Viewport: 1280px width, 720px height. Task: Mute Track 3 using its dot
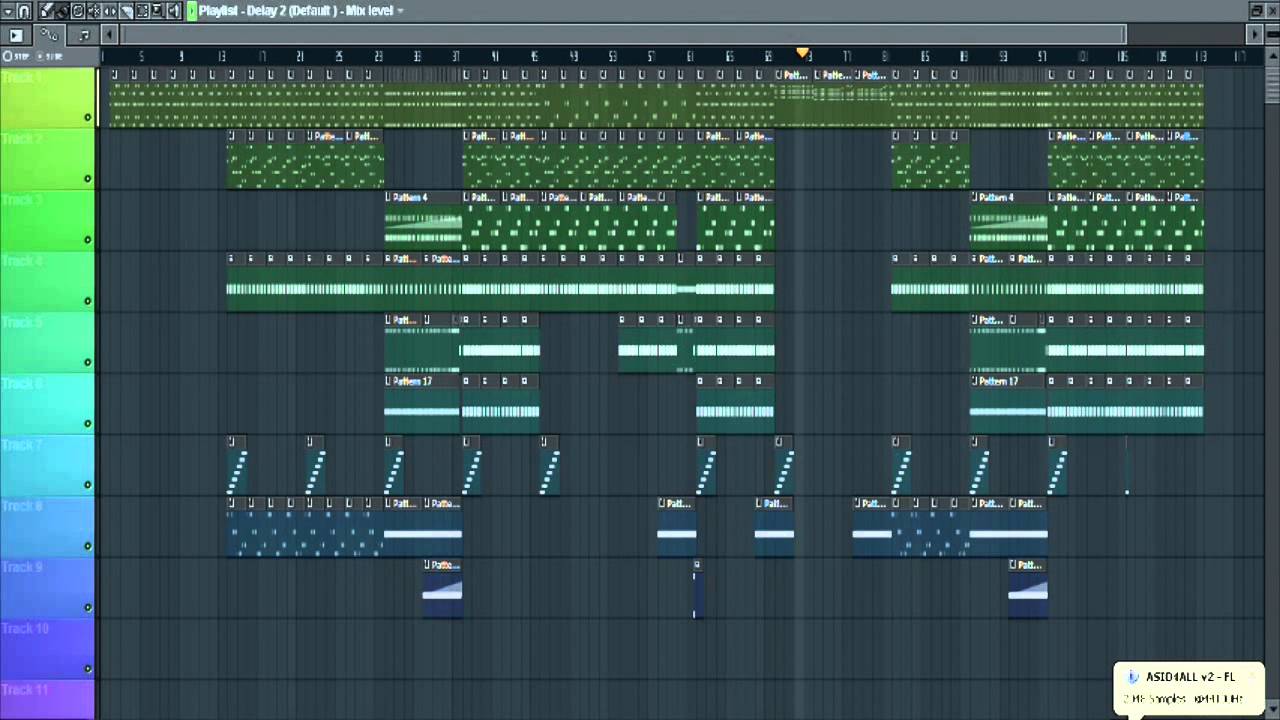pos(87,239)
